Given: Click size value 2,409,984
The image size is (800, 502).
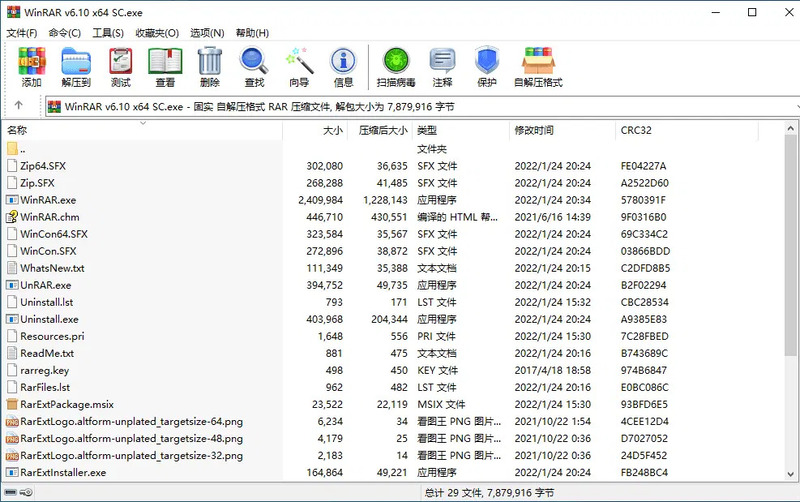Looking at the screenshot, I should tap(320, 200).
